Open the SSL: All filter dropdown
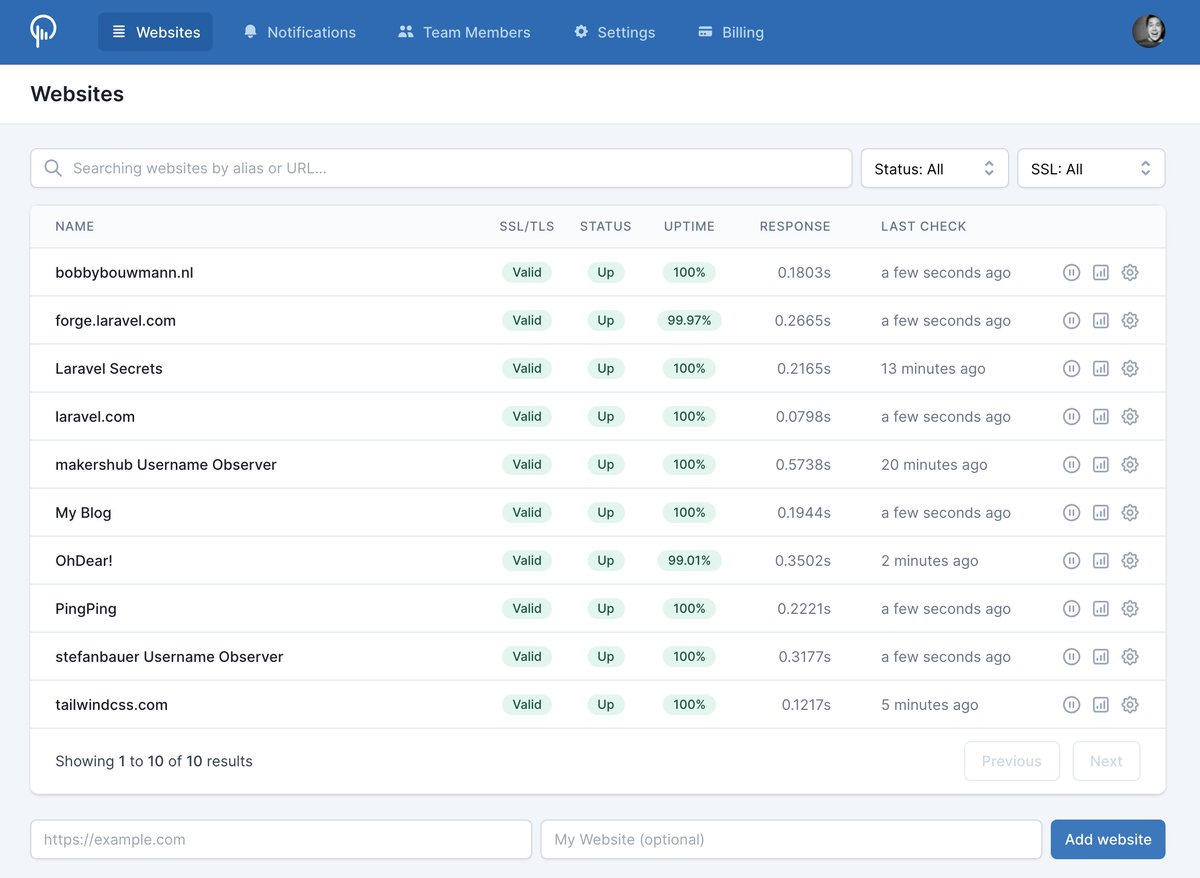 (1090, 168)
